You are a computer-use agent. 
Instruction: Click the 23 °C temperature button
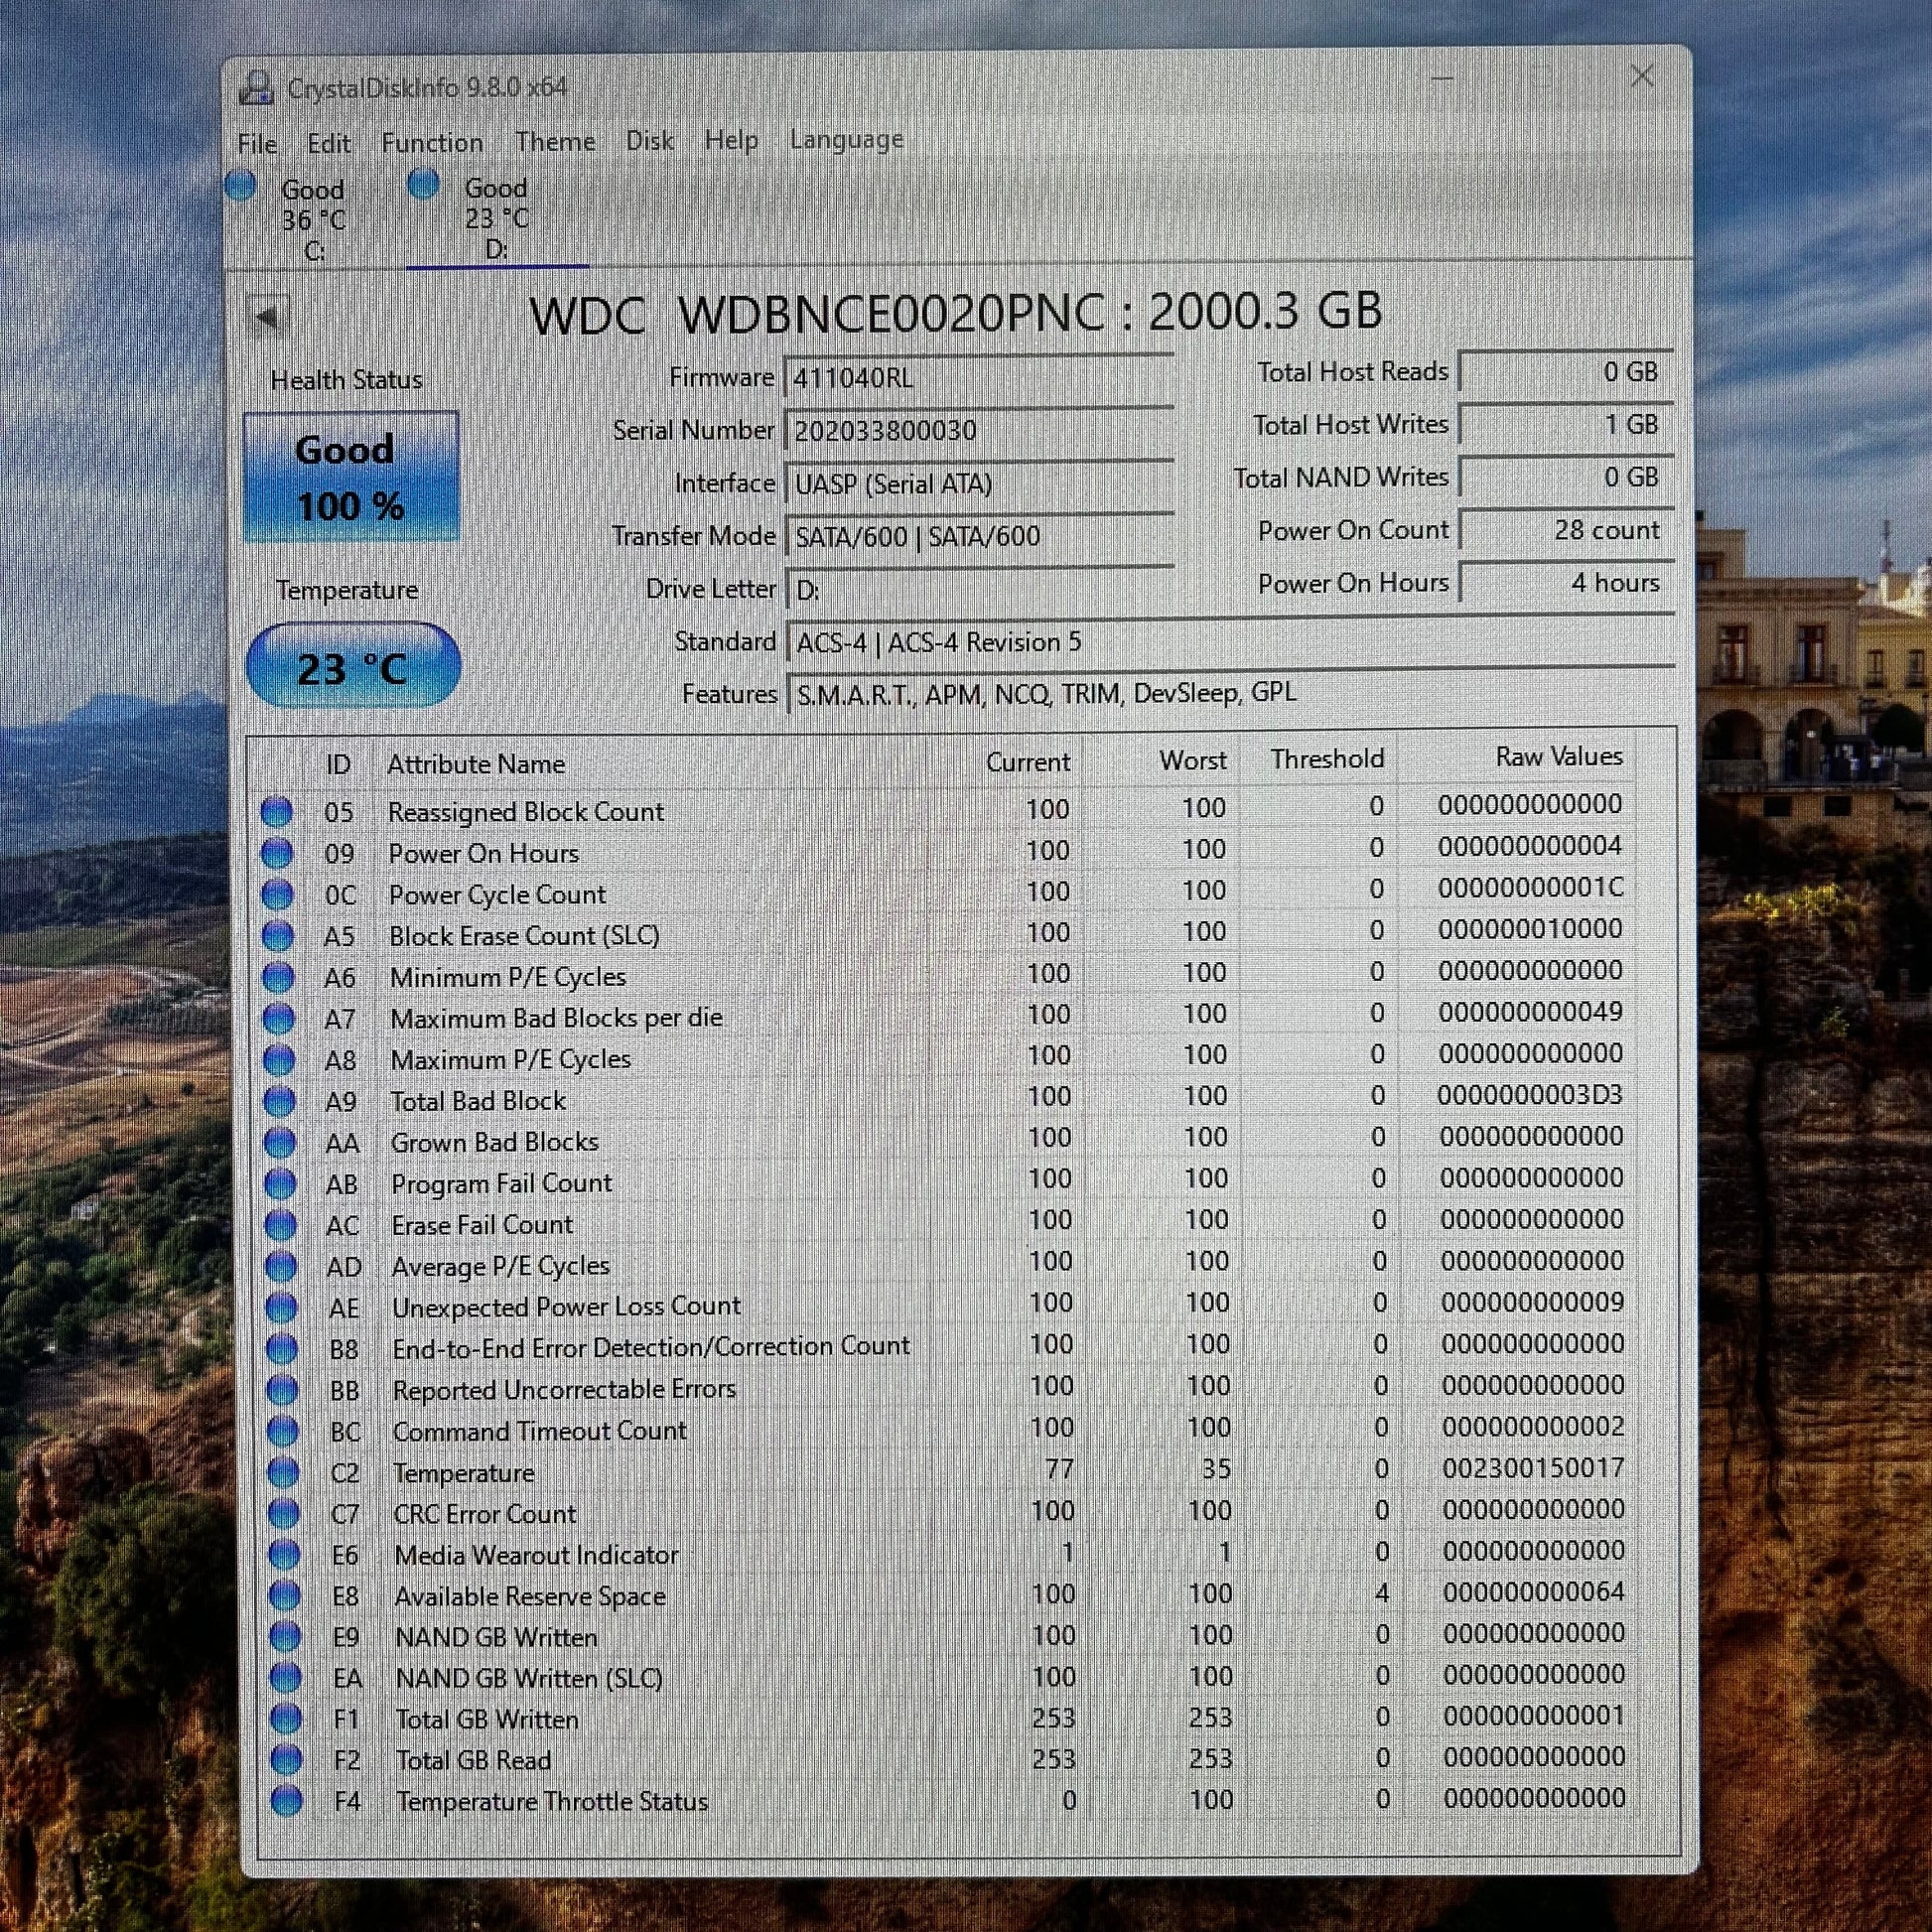pos(352,667)
